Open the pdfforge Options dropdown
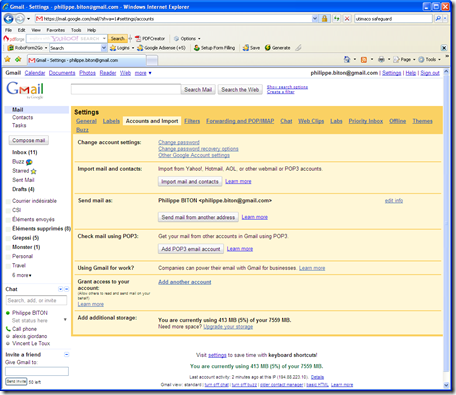The image size is (456, 395). click(x=199, y=39)
